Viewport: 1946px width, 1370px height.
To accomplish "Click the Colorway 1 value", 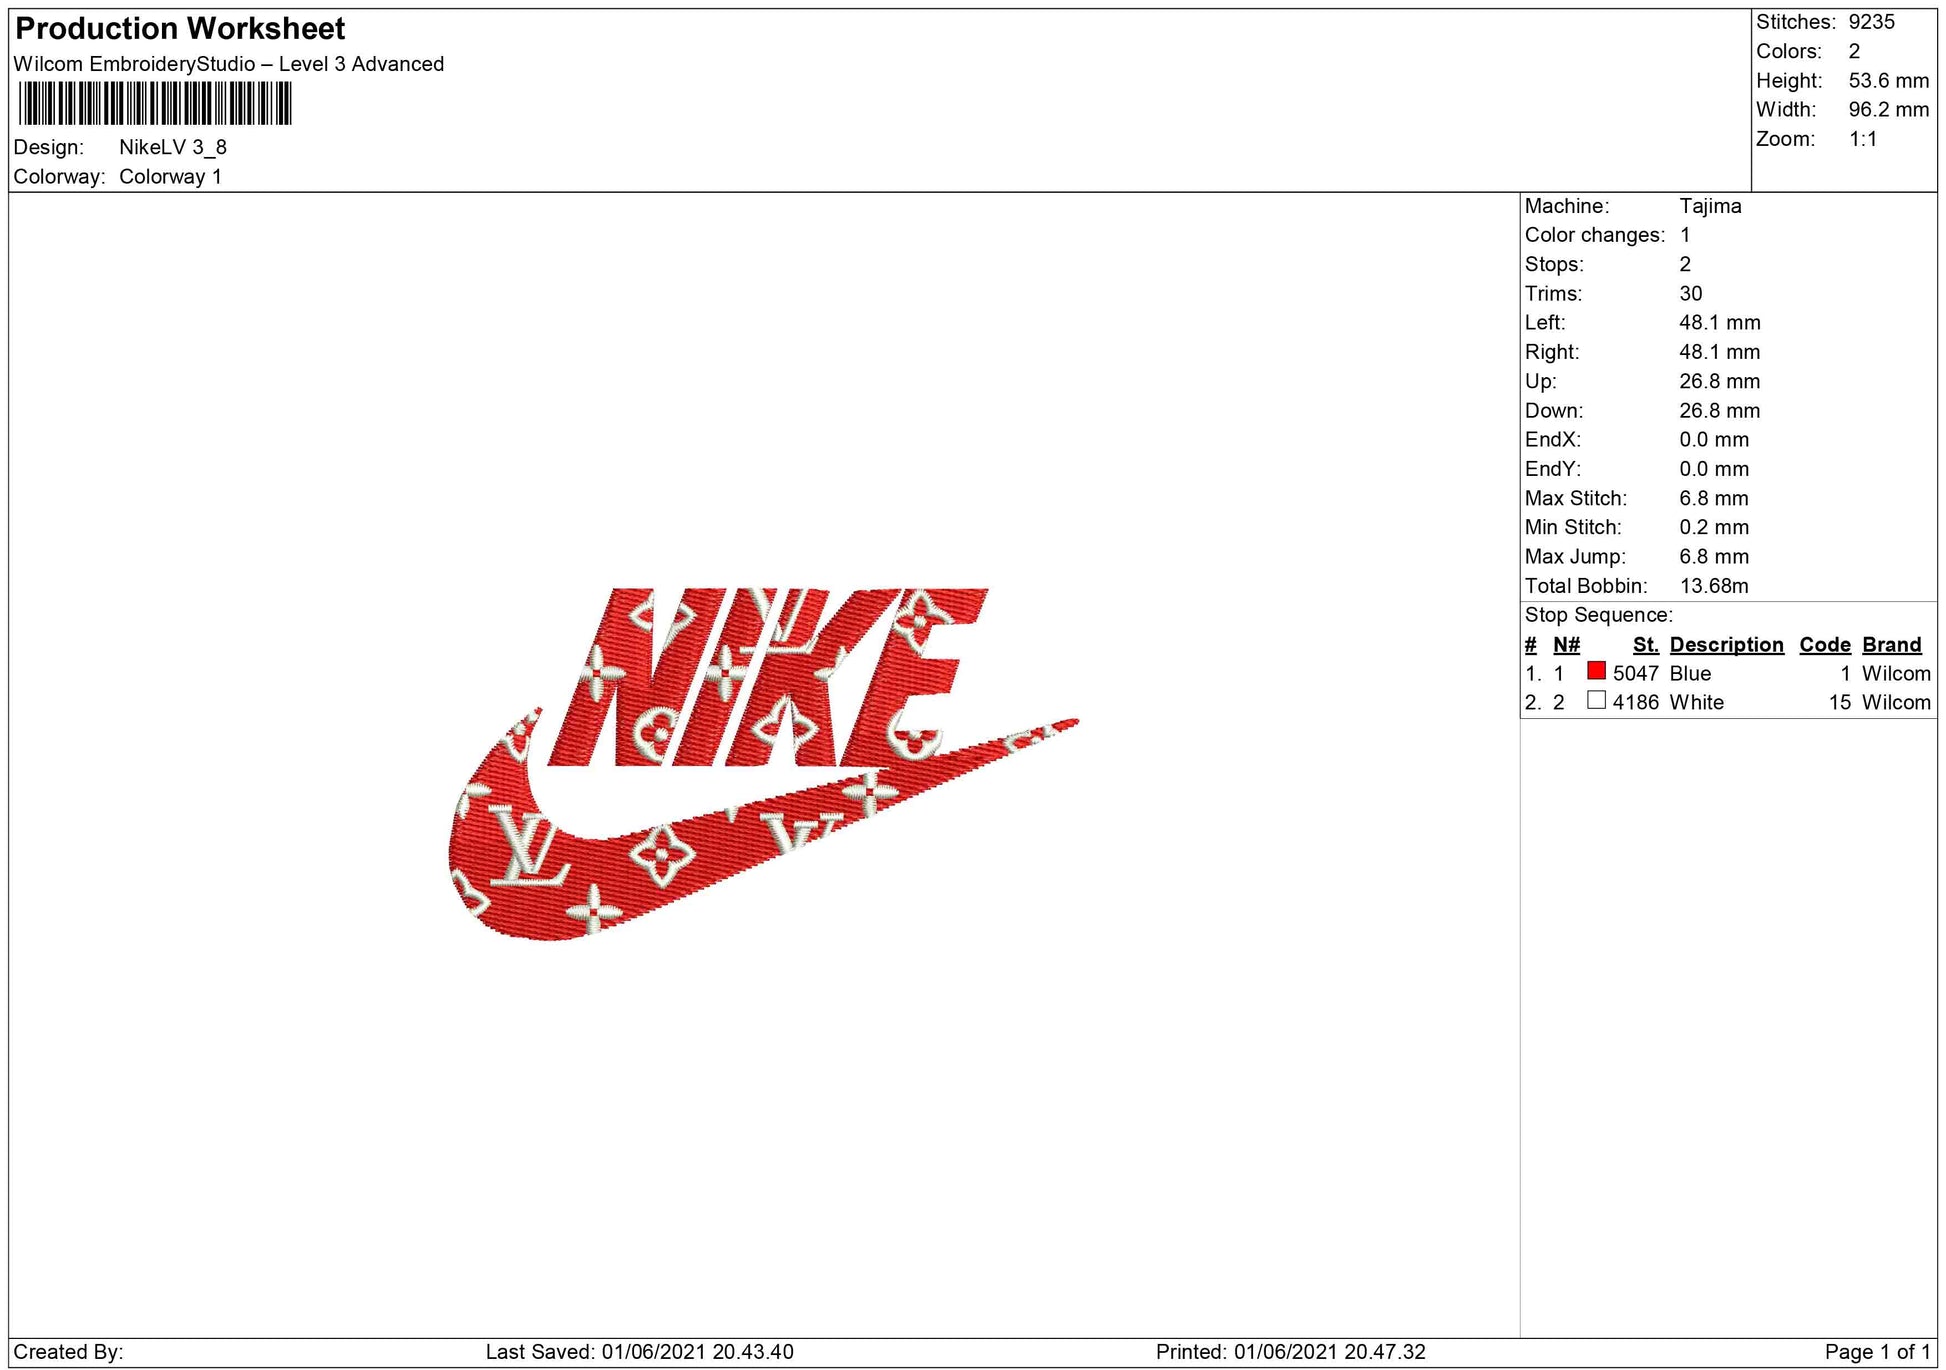I will click(170, 177).
